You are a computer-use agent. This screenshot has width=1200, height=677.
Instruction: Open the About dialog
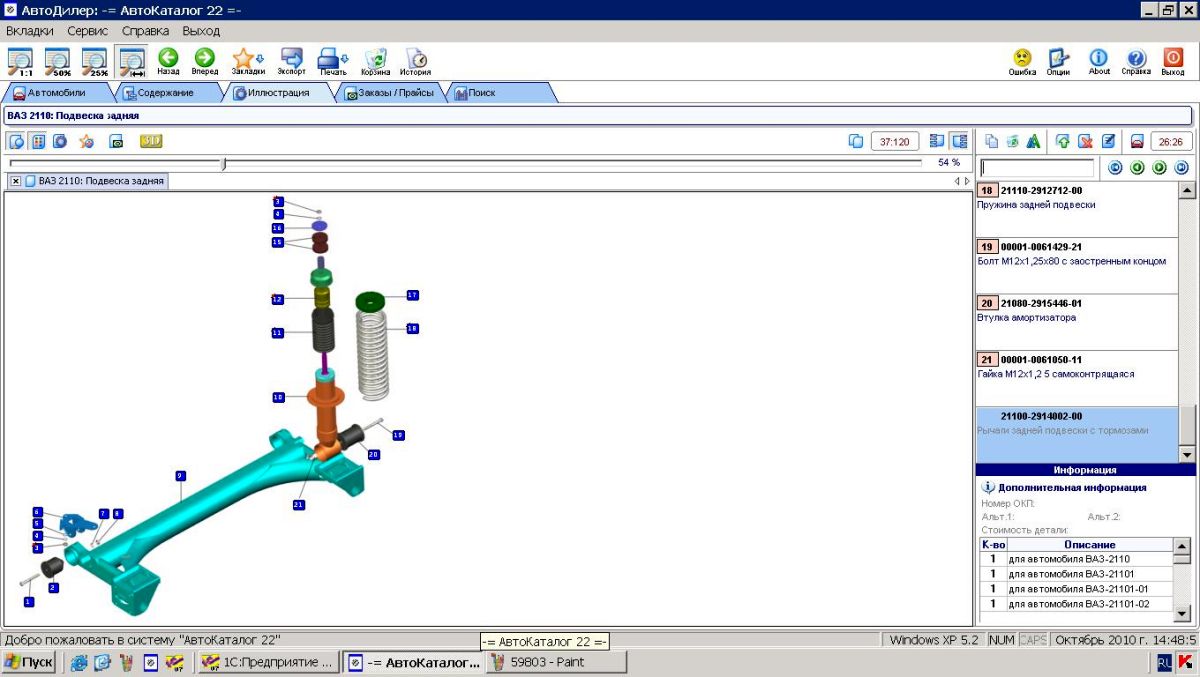1099,61
